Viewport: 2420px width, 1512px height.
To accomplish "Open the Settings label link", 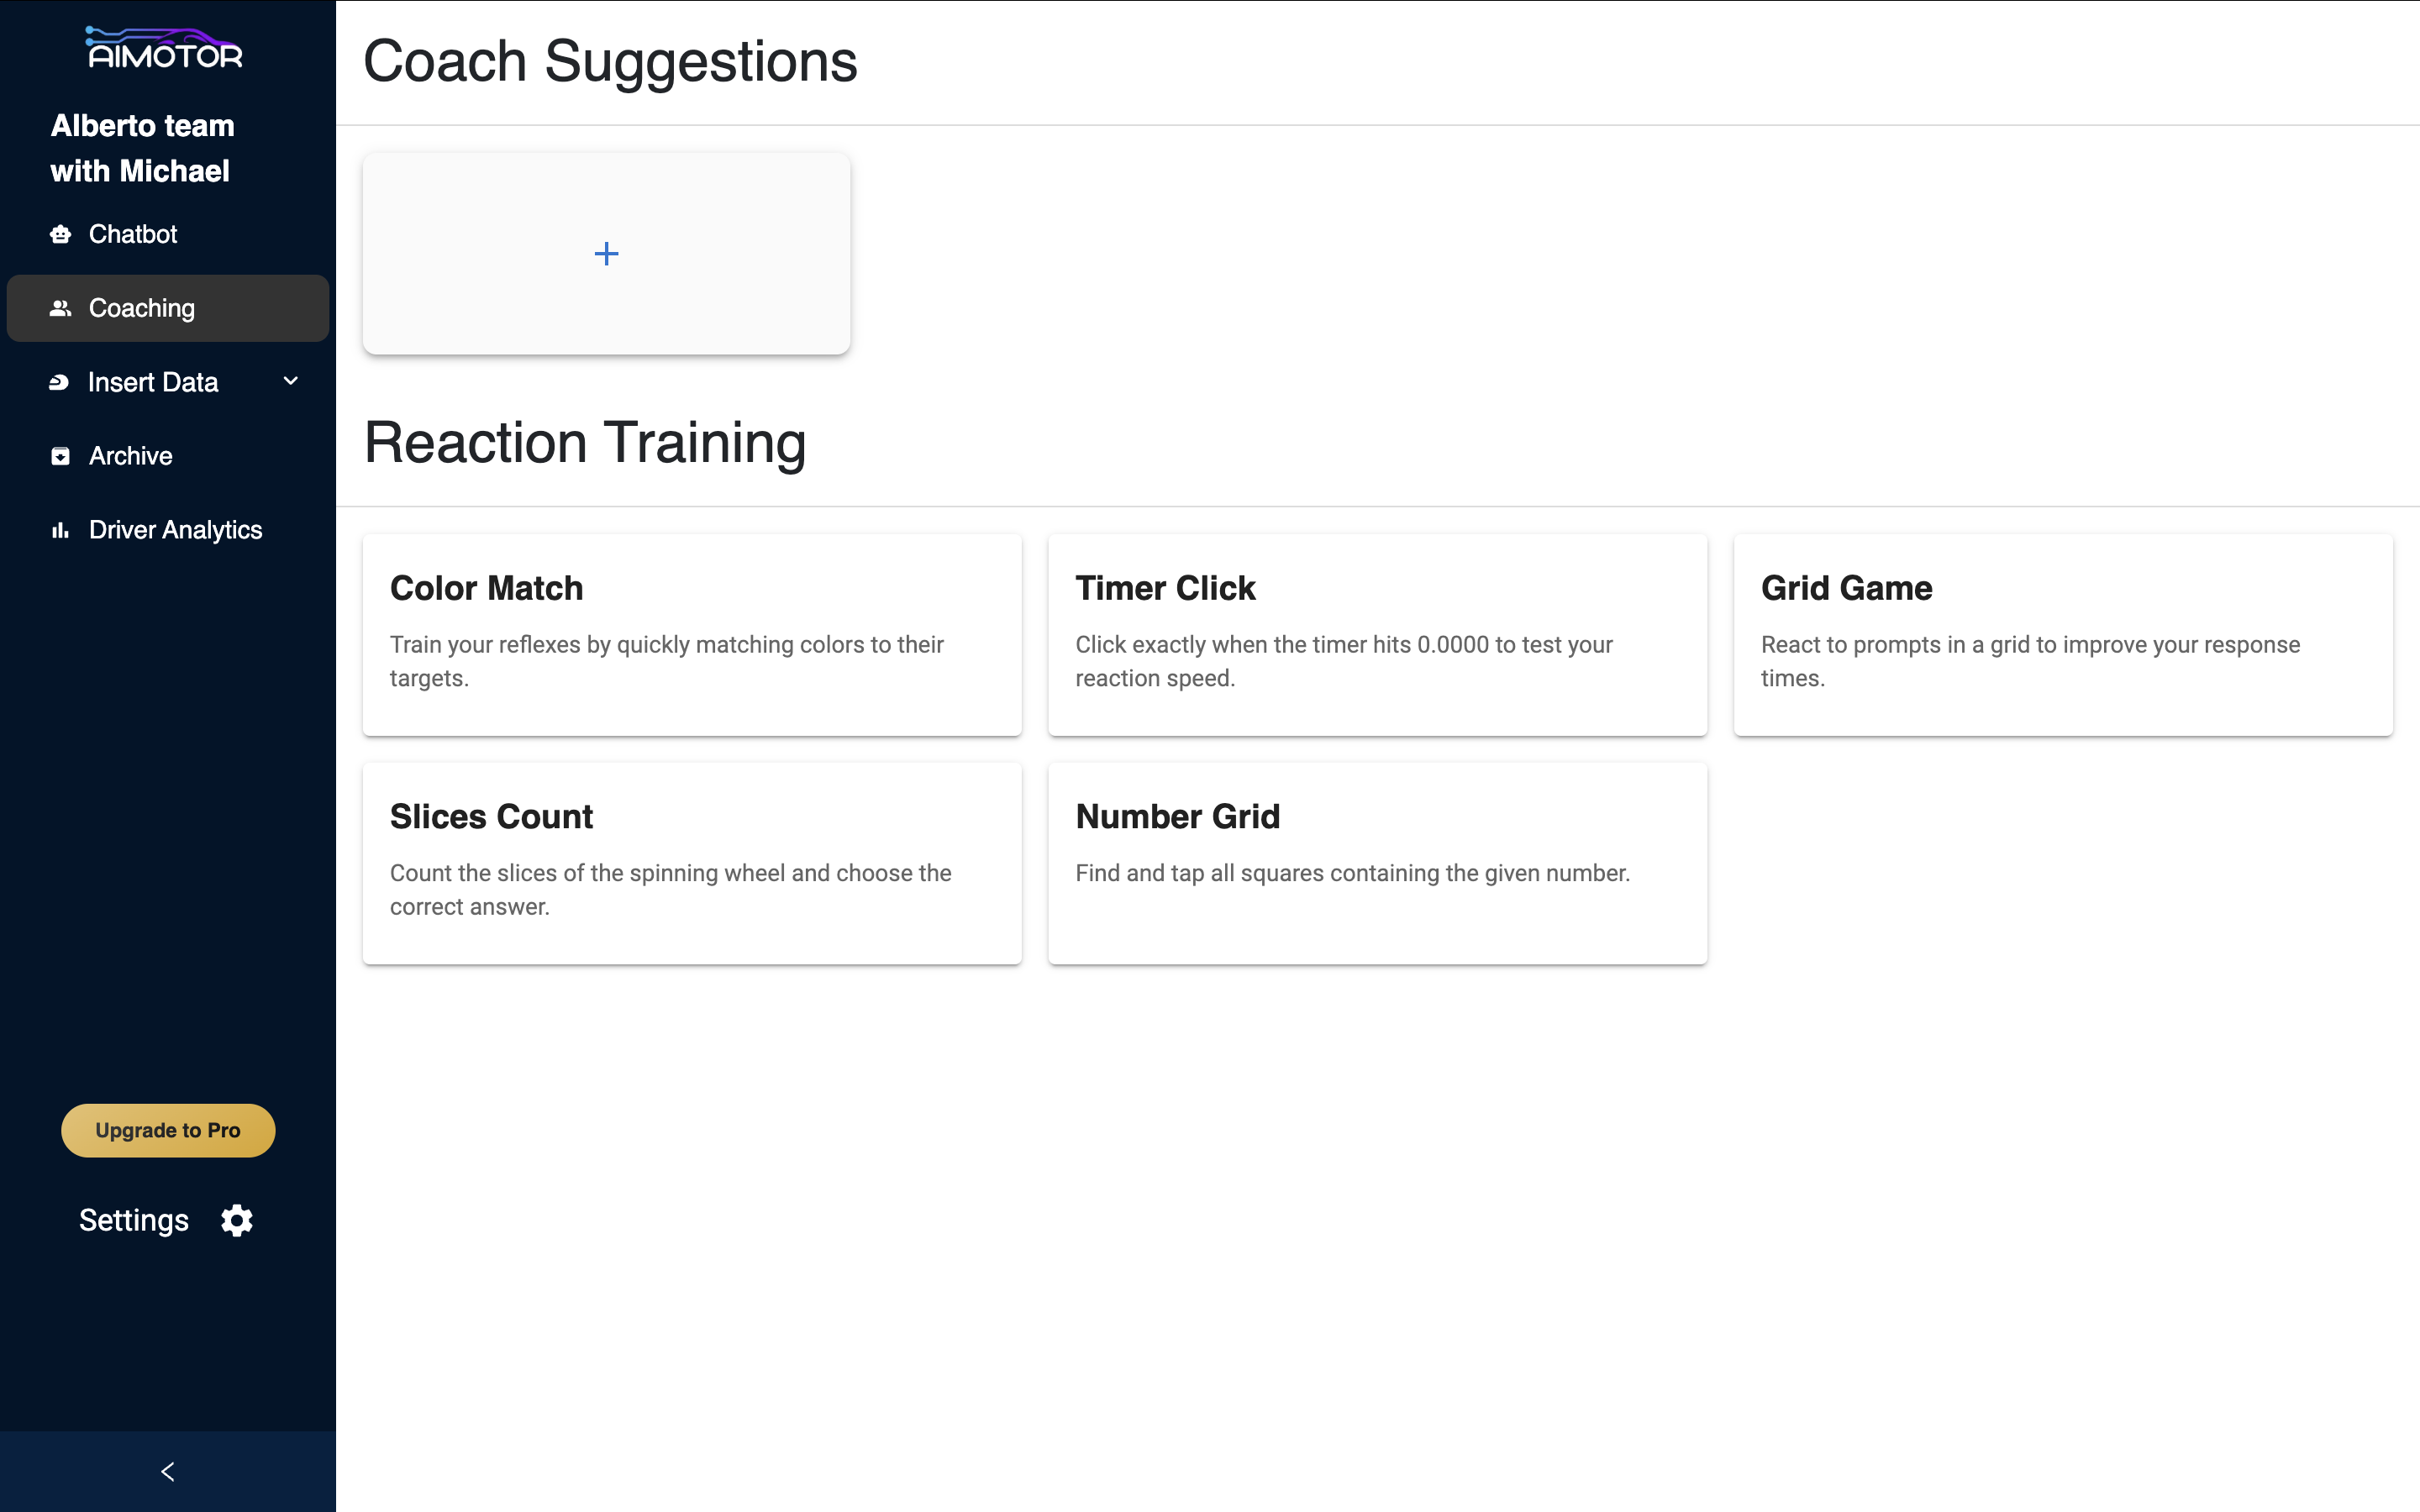I will tap(134, 1220).
